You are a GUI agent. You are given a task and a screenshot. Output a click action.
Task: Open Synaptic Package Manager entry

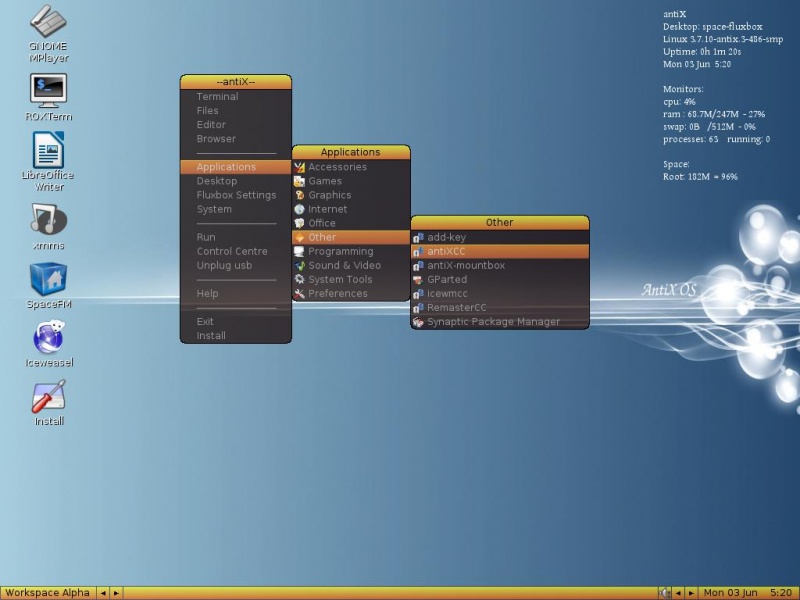[500, 321]
